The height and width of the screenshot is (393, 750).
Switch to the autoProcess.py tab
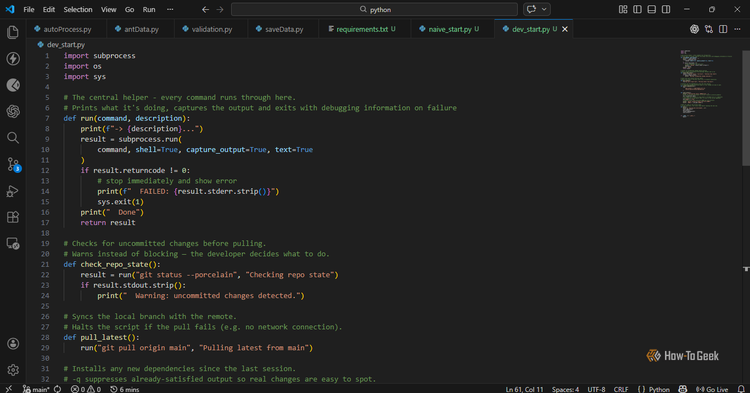pos(66,29)
